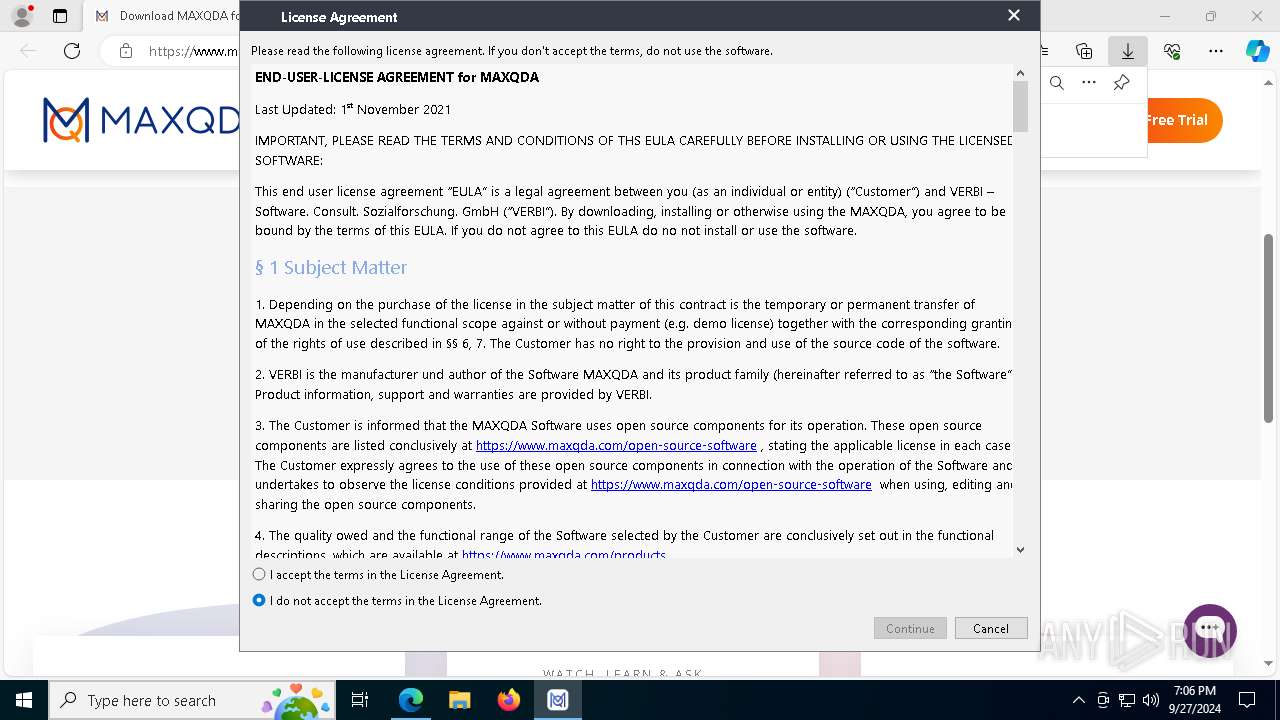The width and height of the screenshot is (1280, 720).
Task: Close the License Agreement dialog
Action: [1013, 15]
